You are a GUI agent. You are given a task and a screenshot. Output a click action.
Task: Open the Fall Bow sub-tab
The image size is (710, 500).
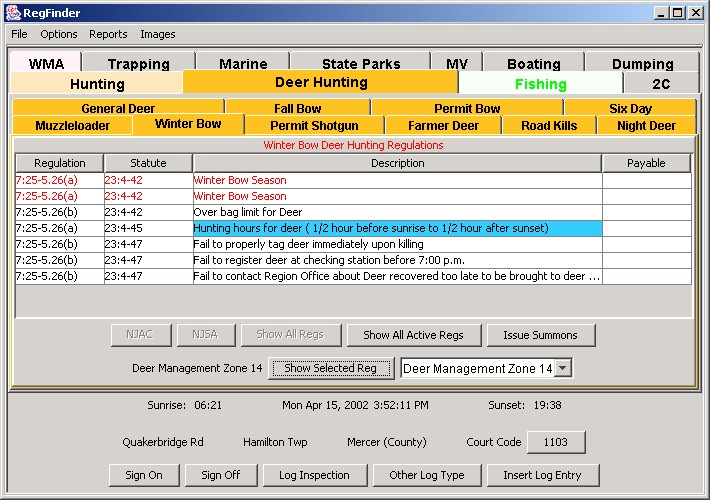(x=297, y=108)
